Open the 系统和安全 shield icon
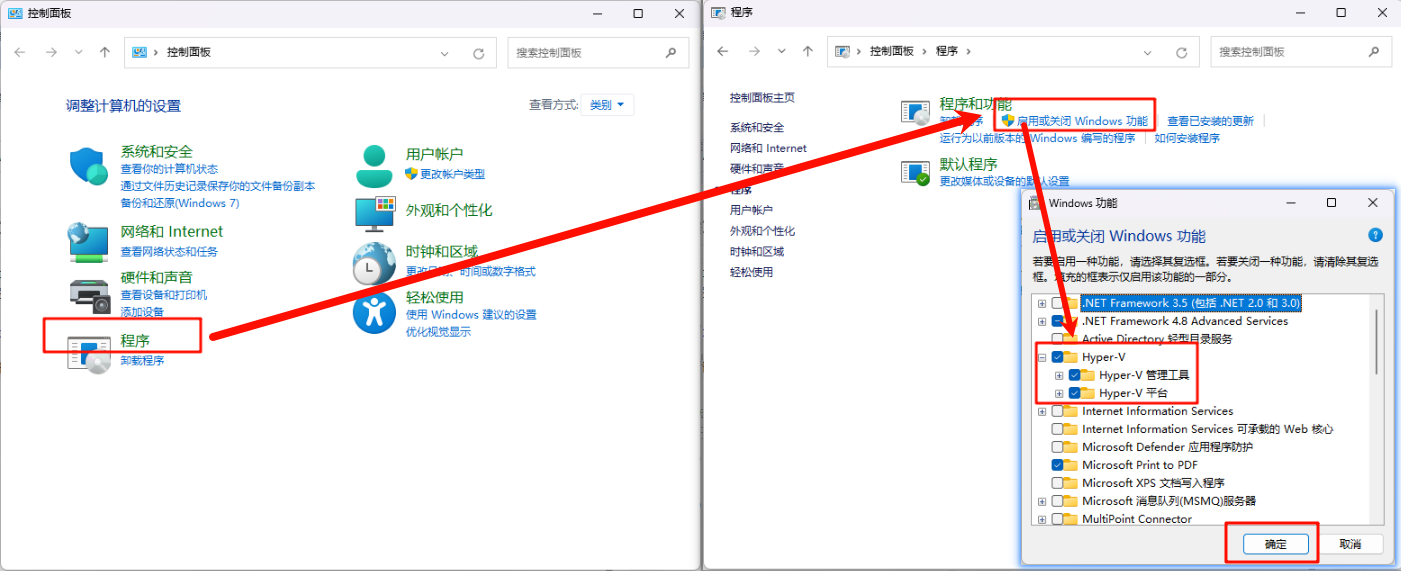Viewport: 1401px width, 571px height. point(88,165)
